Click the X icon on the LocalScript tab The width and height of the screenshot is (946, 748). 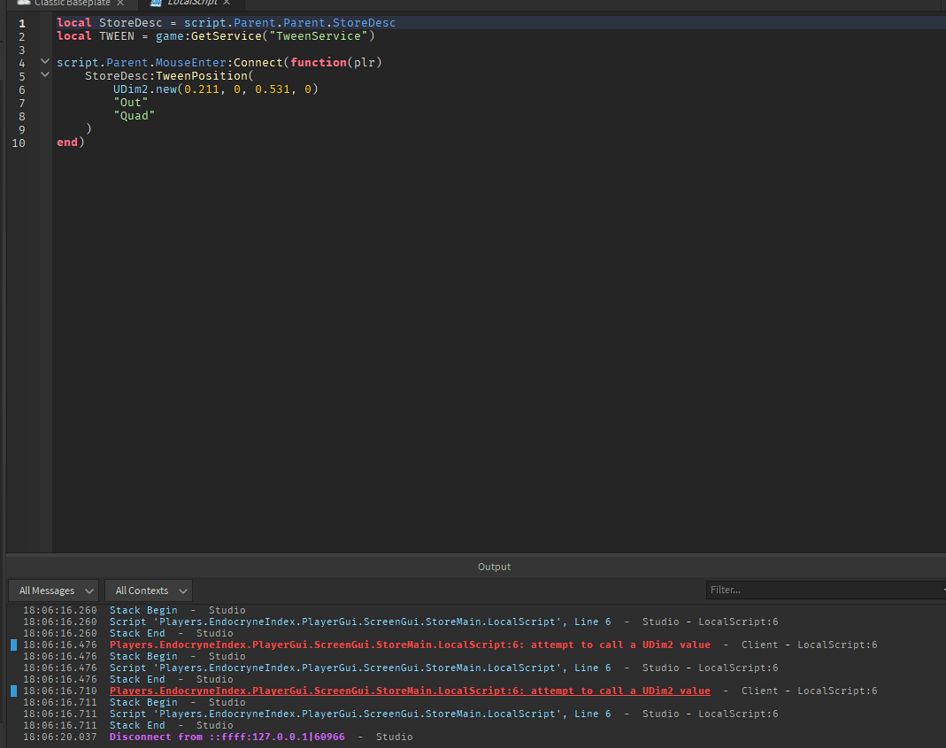tap(227, 4)
